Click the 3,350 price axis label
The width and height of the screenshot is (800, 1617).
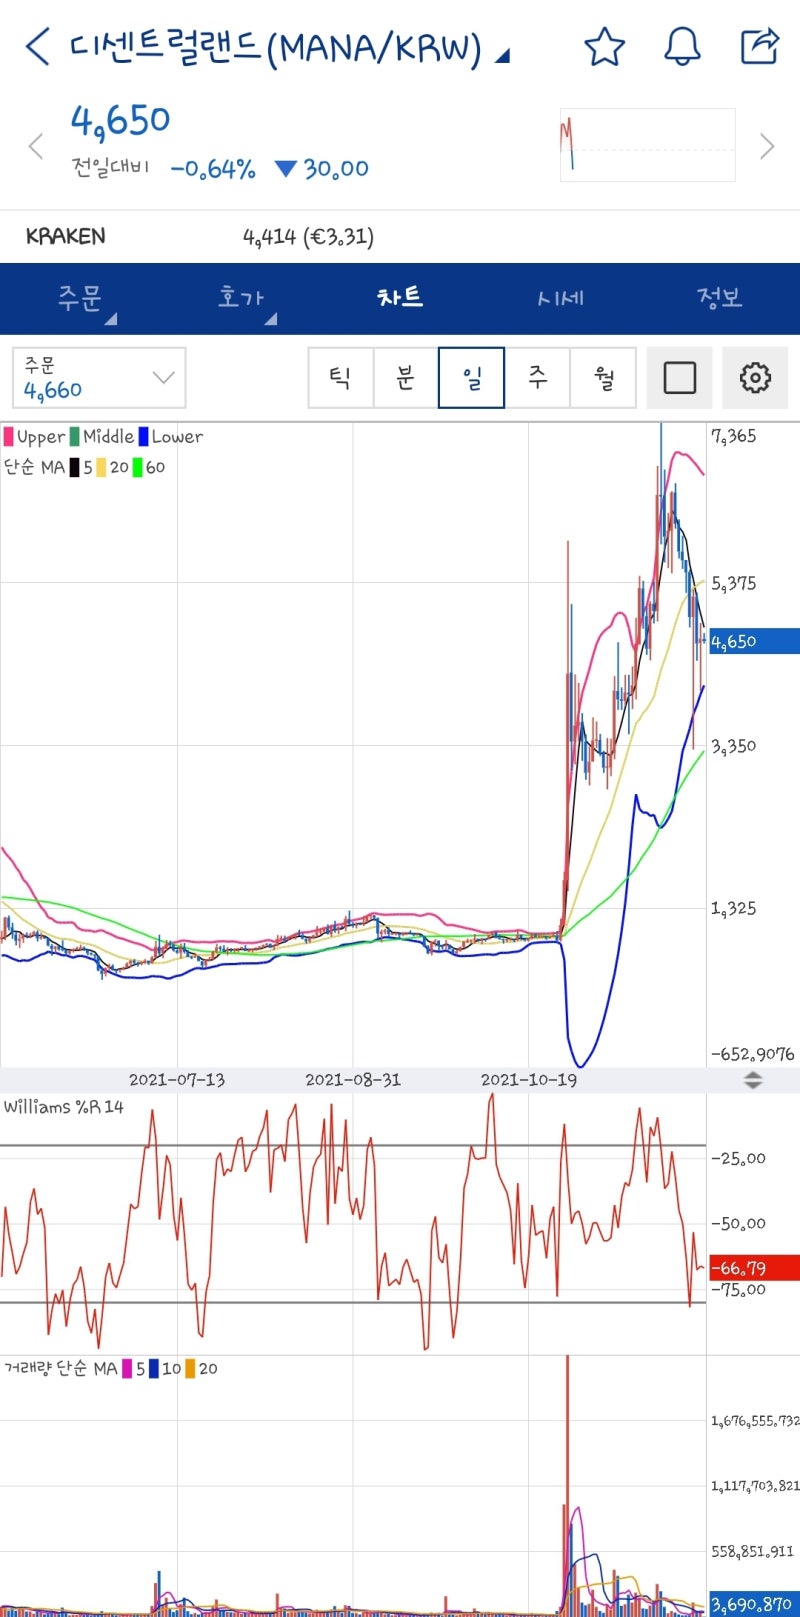point(734,746)
